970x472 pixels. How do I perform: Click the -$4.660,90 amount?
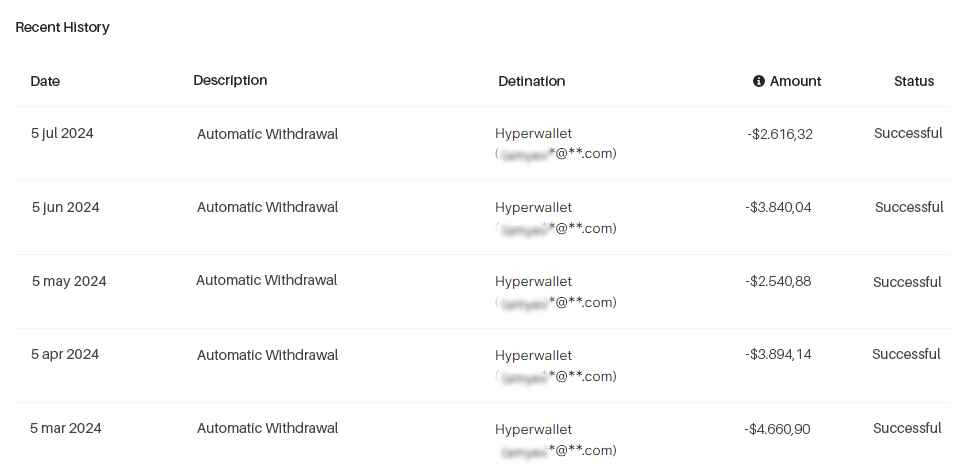(778, 429)
